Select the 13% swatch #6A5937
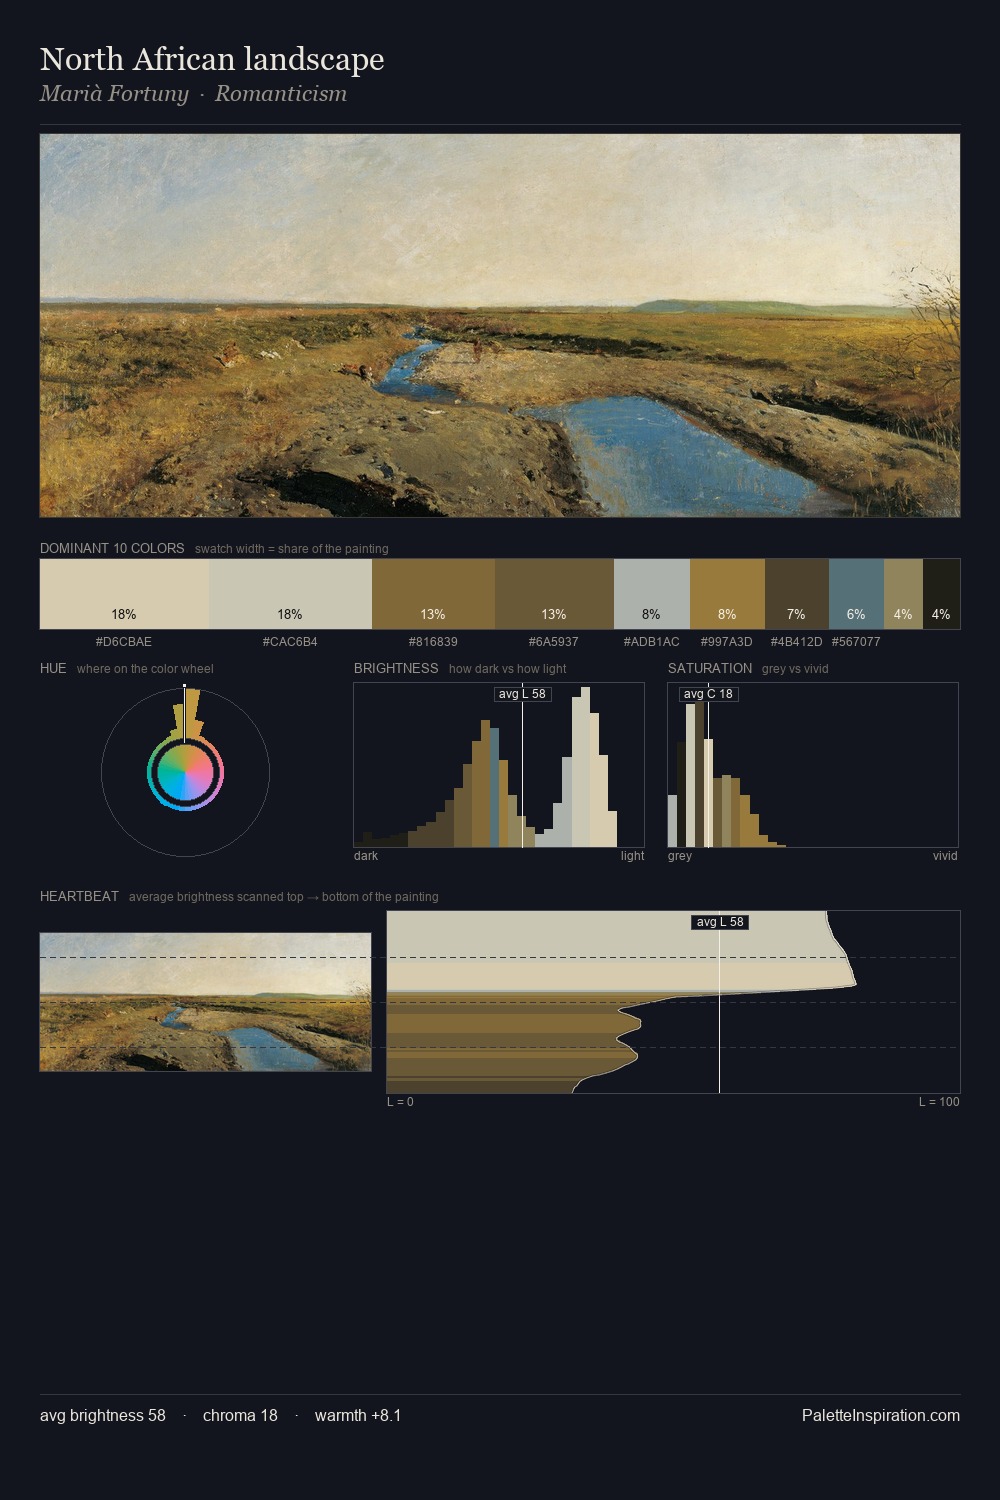The width and height of the screenshot is (1000, 1500). (554, 594)
